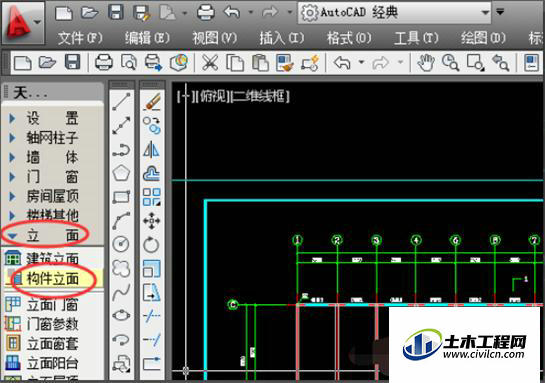Select the Polygon draw tool
This screenshot has width=545, height=383.
121,173
